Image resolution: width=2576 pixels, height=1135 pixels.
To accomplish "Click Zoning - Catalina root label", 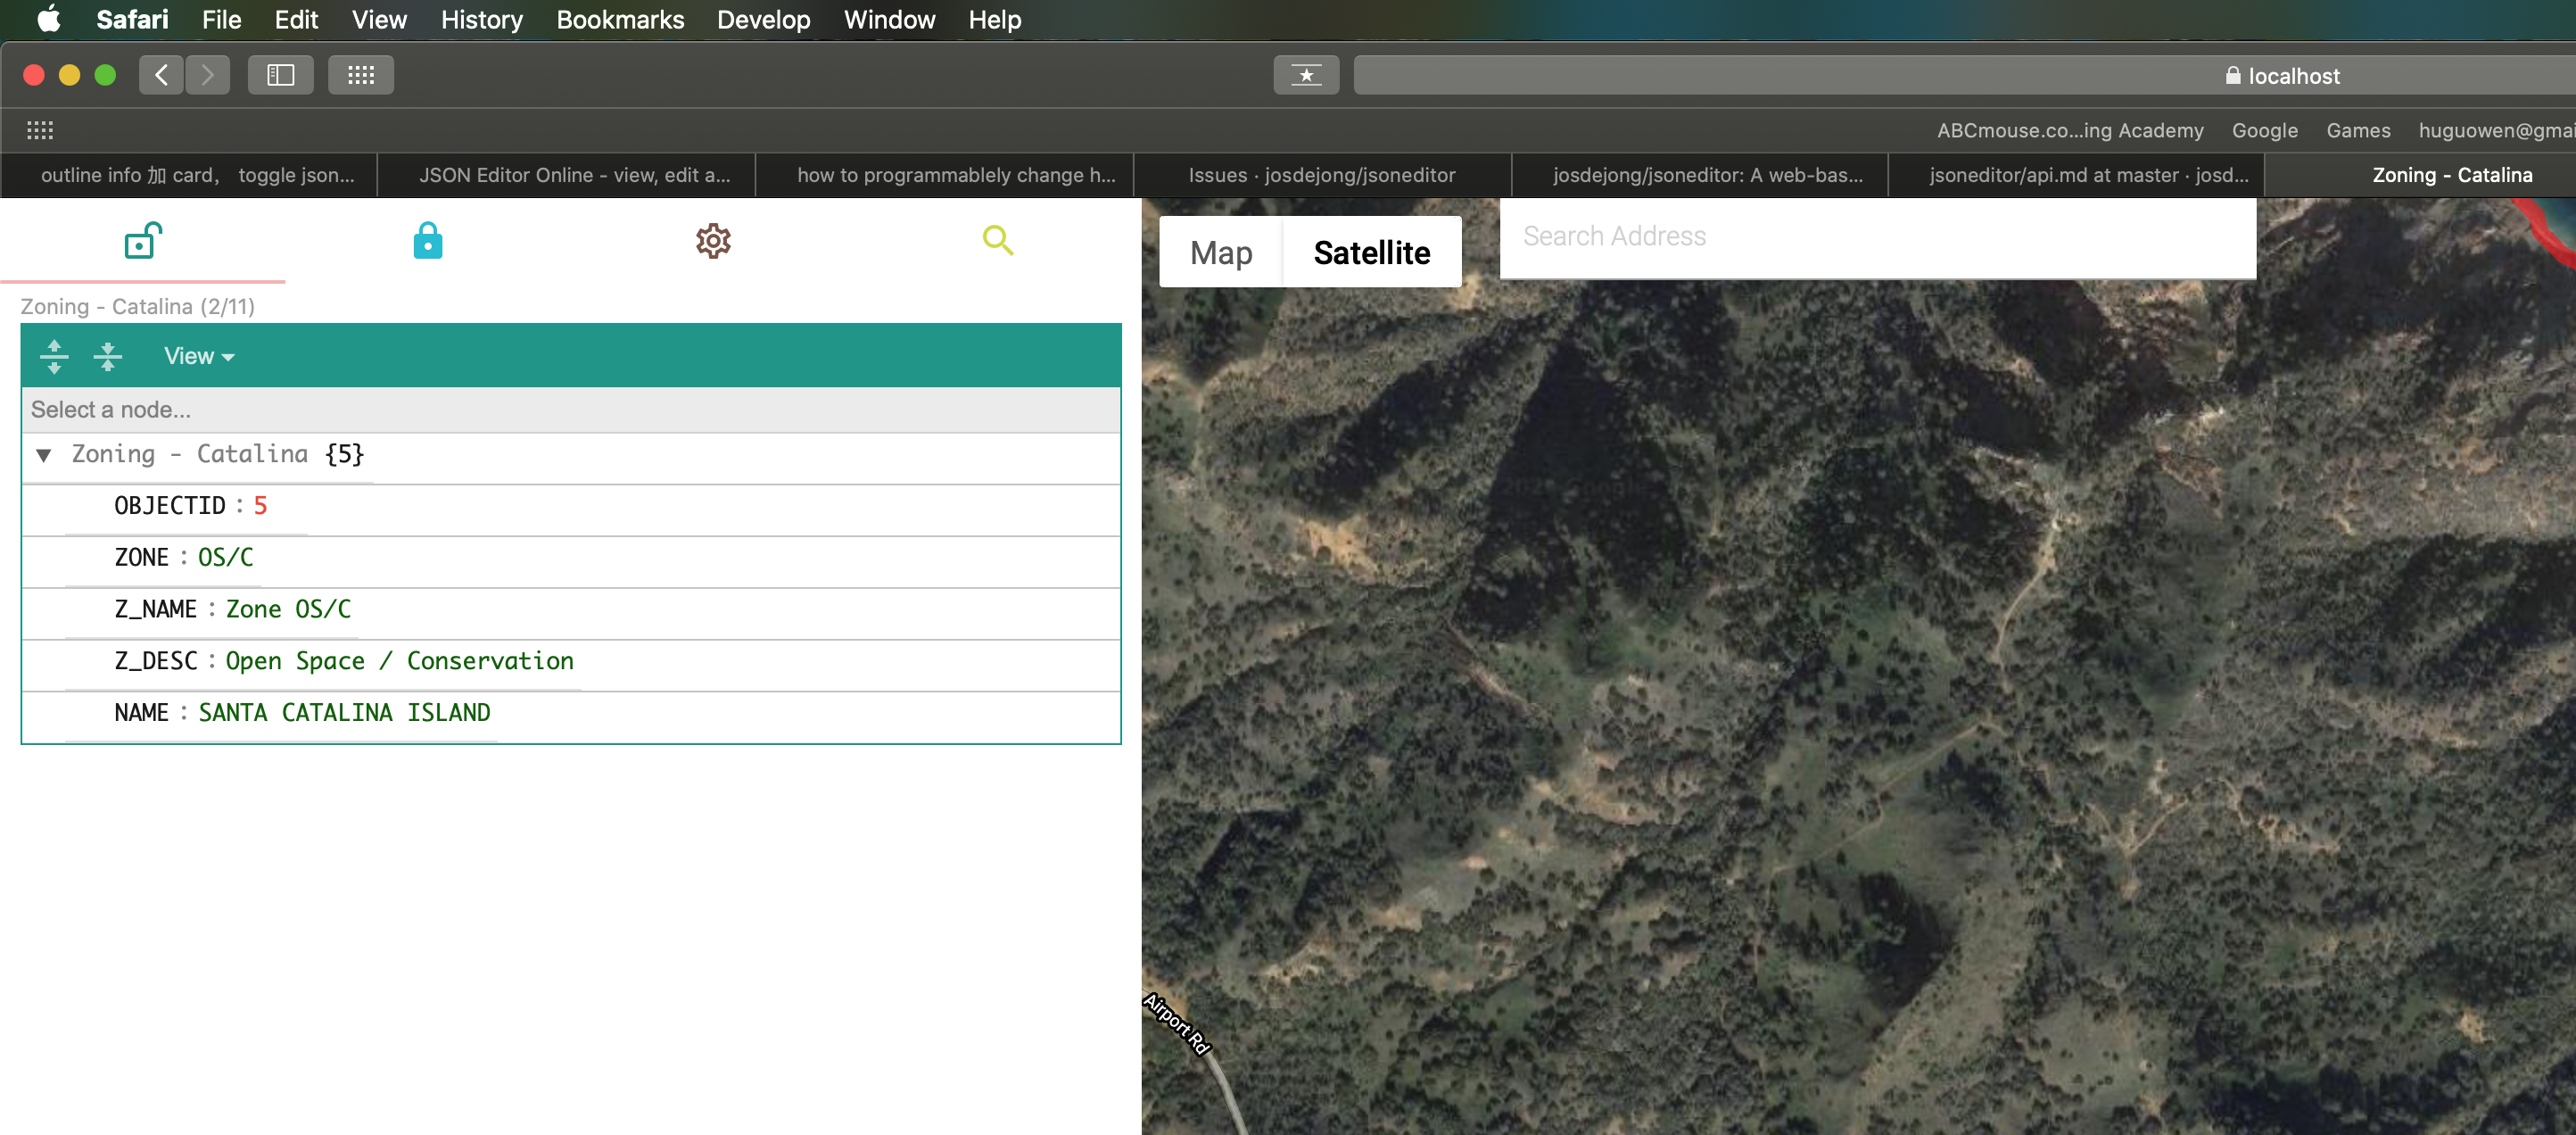I will 190,454.
